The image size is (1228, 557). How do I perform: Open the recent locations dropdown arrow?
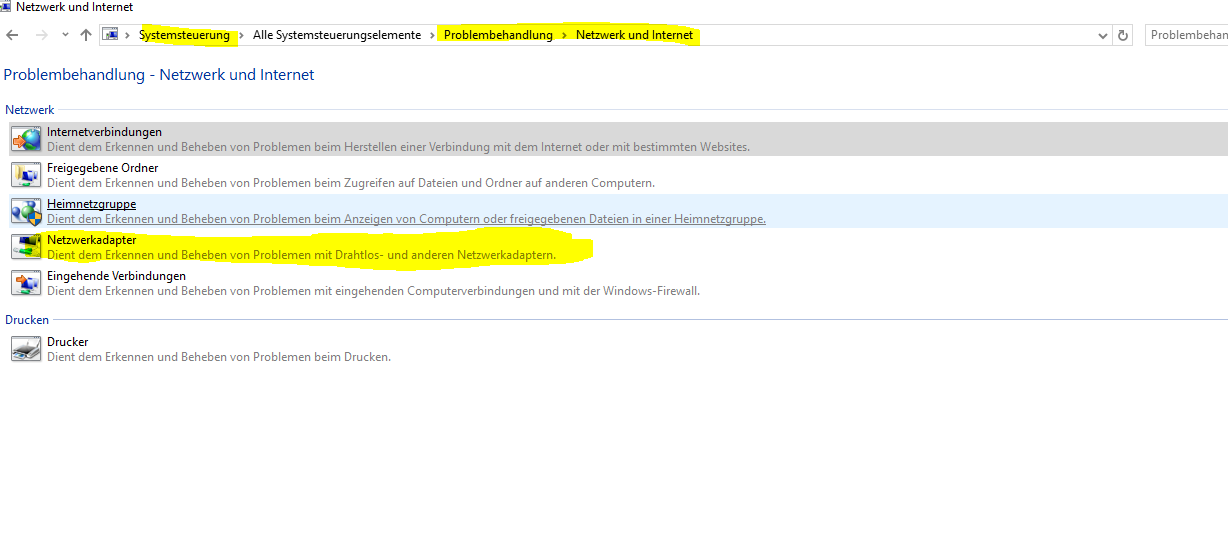(65, 35)
